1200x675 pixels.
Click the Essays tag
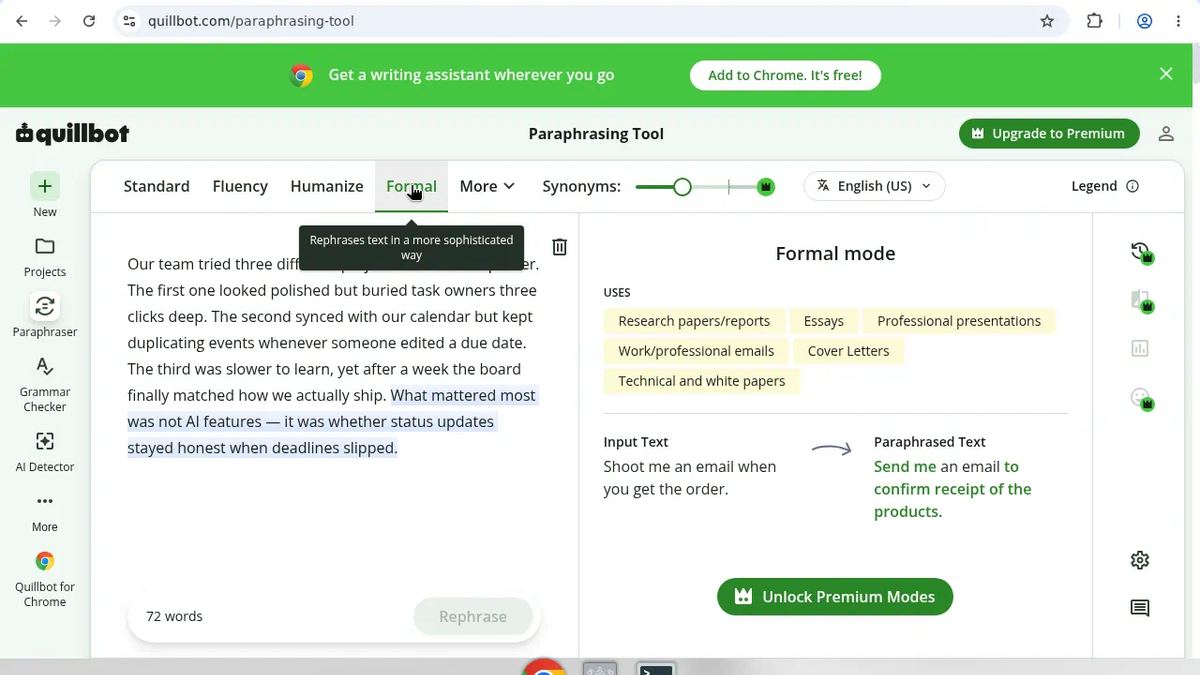824,321
